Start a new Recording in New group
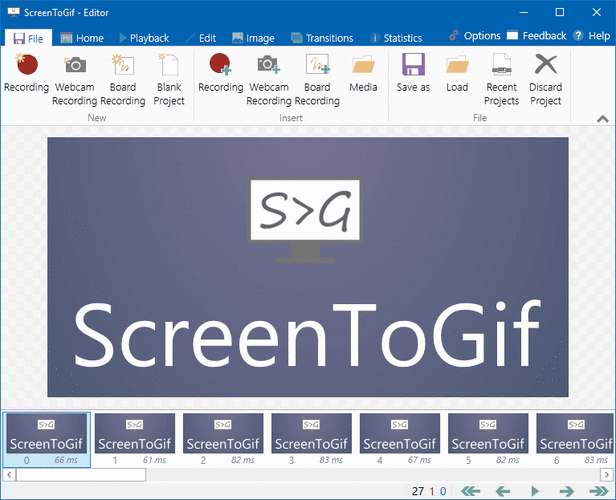This screenshot has height=500, width=616. pos(26,76)
